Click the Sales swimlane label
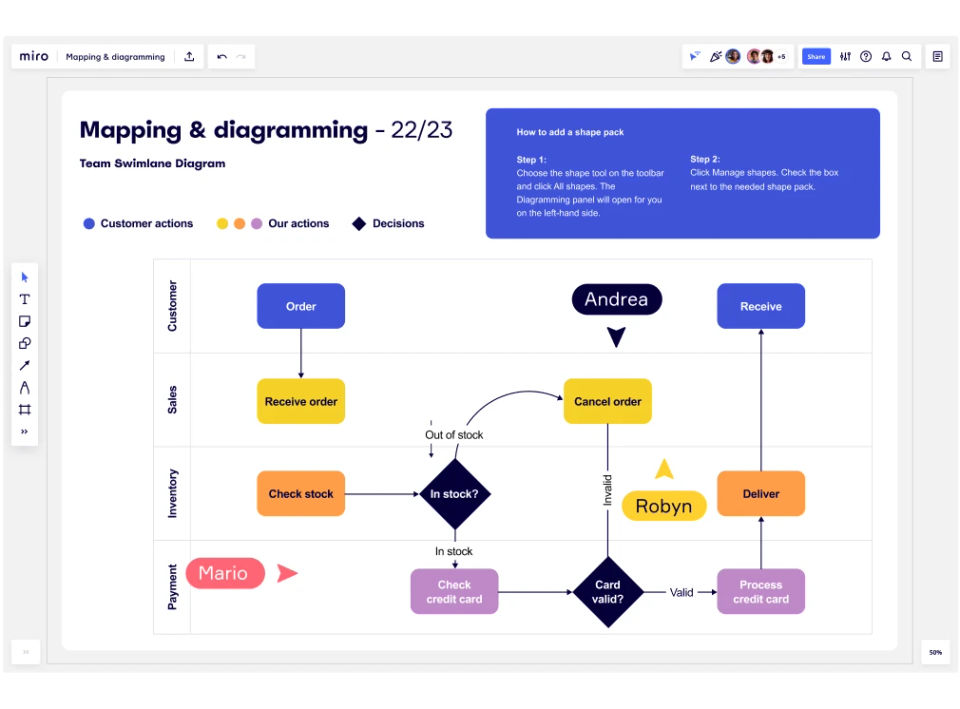Image resolution: width=960 pixels, height=709 pixels. pos(172,400)
